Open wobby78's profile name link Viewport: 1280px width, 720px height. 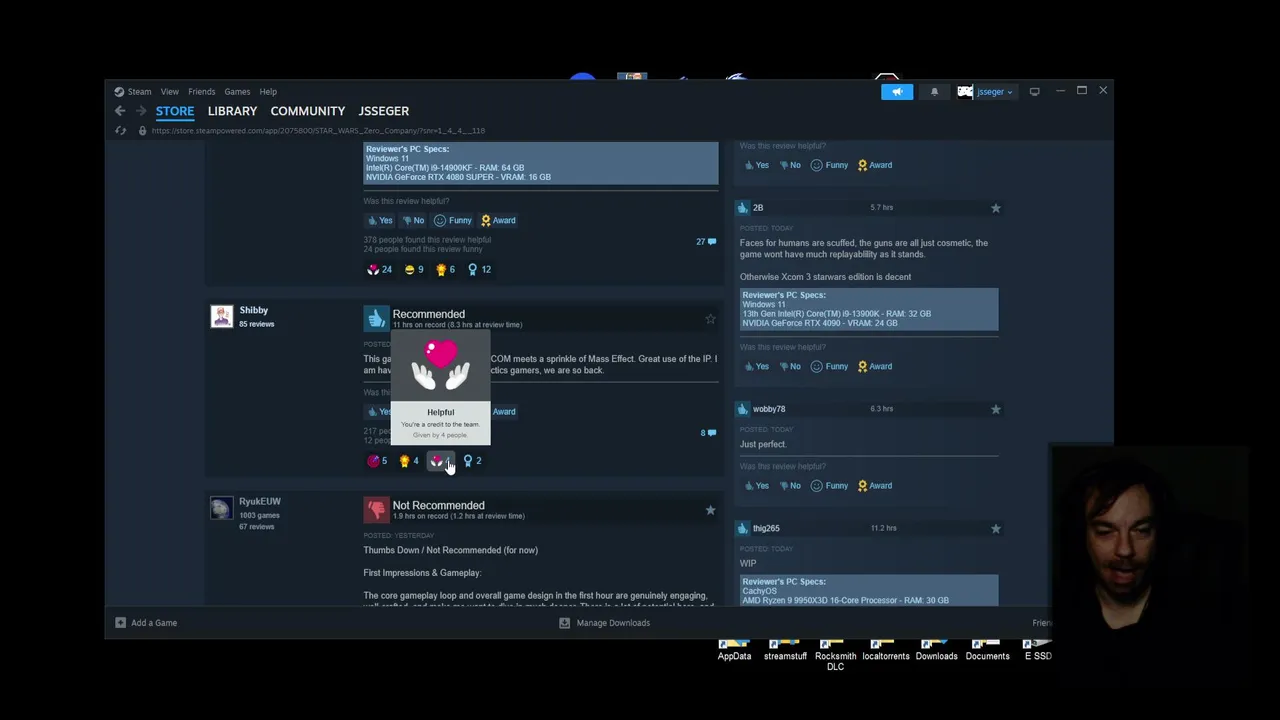tap(769, 409)
